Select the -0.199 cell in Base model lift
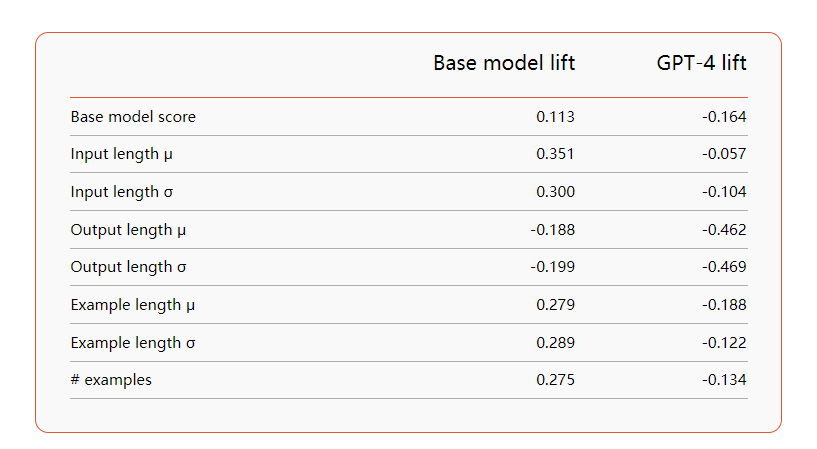 (x=552, y=267)
